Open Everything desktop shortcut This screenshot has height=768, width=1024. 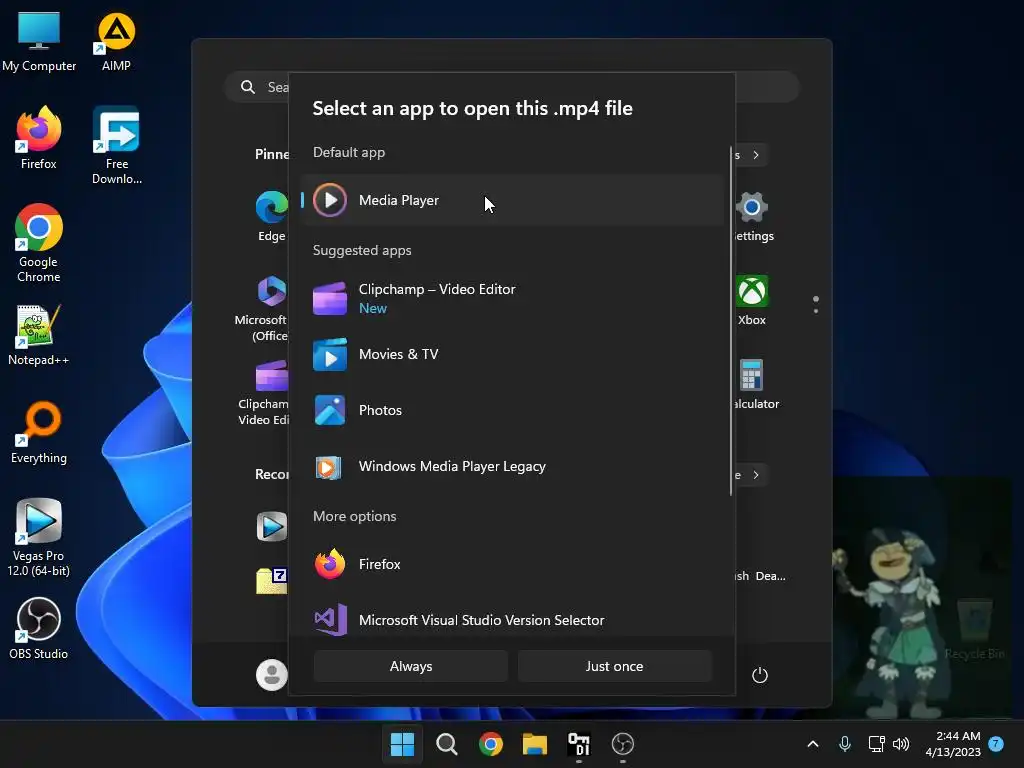tap(39, 432)
